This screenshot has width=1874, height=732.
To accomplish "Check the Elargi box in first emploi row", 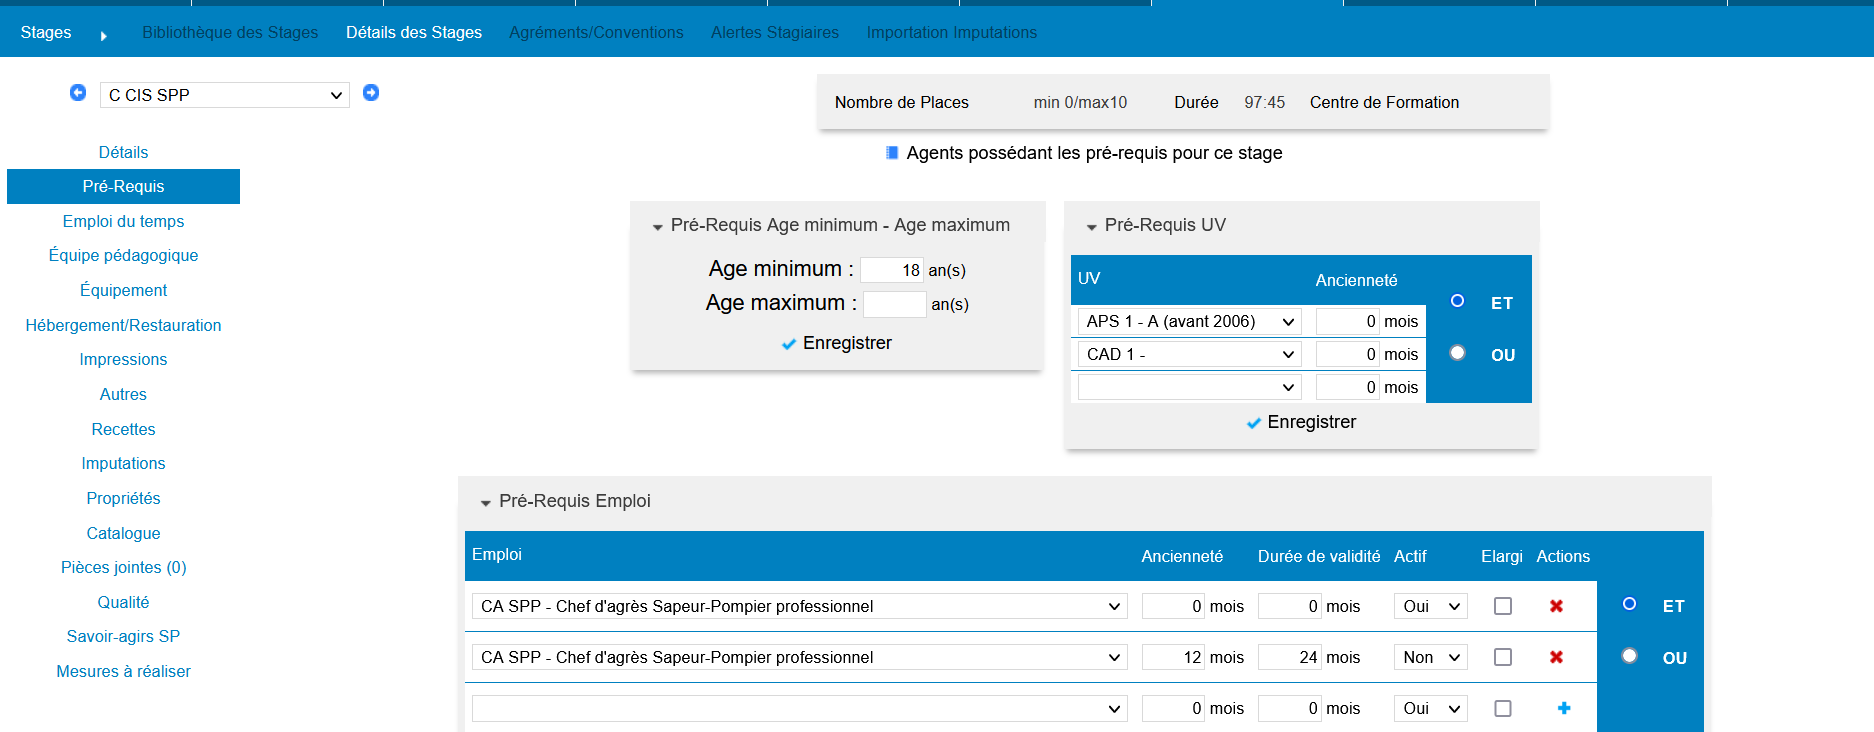I will pyautogui.click(x=1502, y=606).
